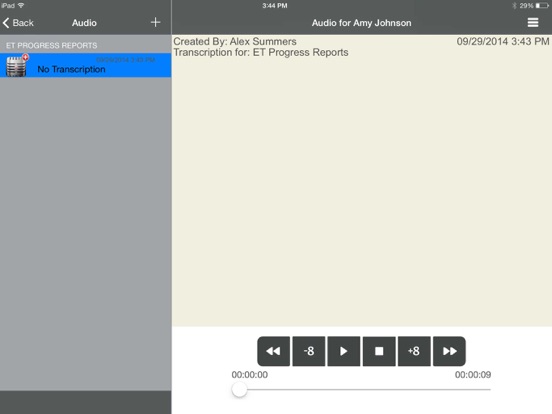The height and width of the screenshot is (414, 552).
Task: Select the No Transcription audio entry
Action: coord(86,65)
